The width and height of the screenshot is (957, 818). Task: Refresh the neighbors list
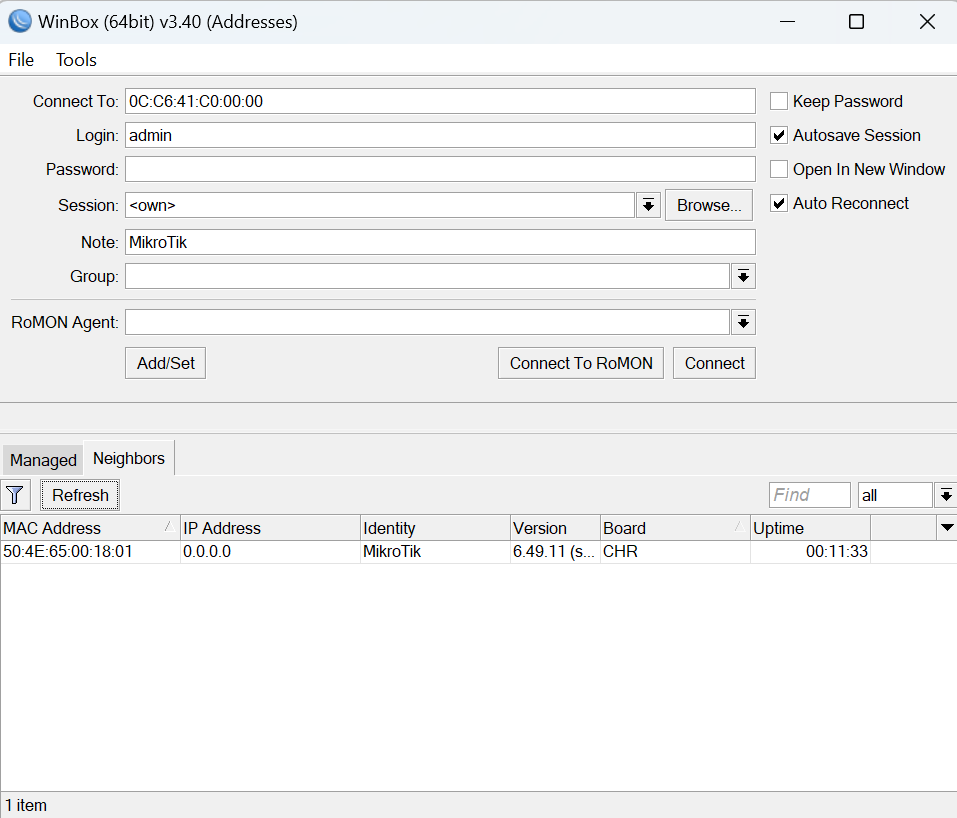point(80,495)
